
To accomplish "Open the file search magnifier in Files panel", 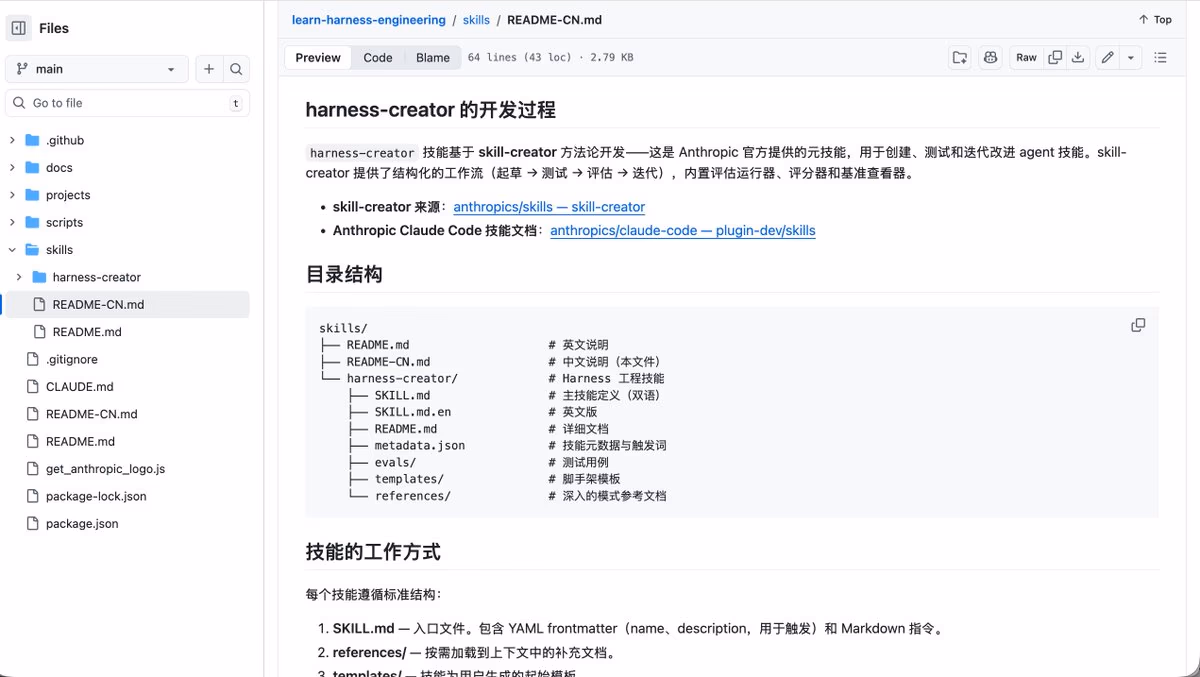I will click(x=236, y=69).
